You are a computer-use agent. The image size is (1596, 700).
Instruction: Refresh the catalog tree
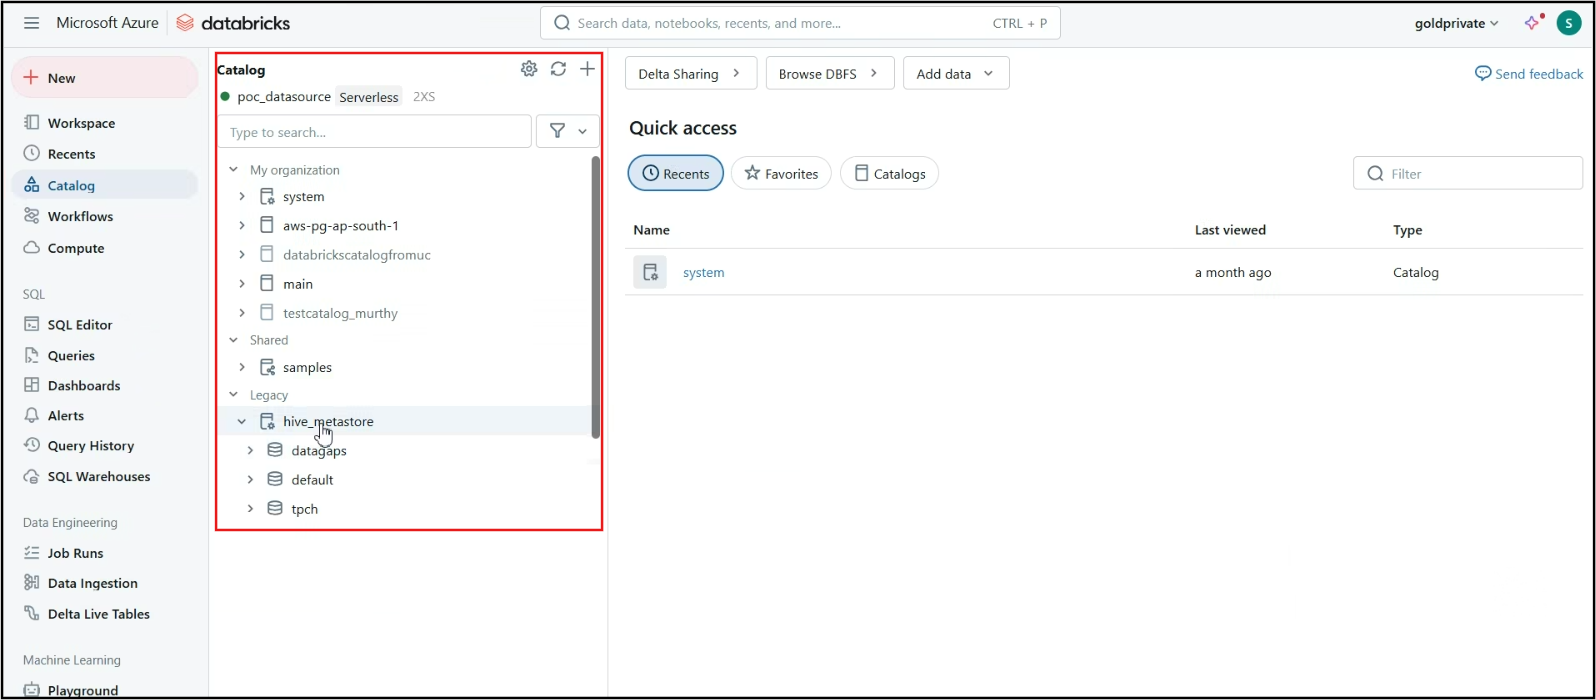558,69
